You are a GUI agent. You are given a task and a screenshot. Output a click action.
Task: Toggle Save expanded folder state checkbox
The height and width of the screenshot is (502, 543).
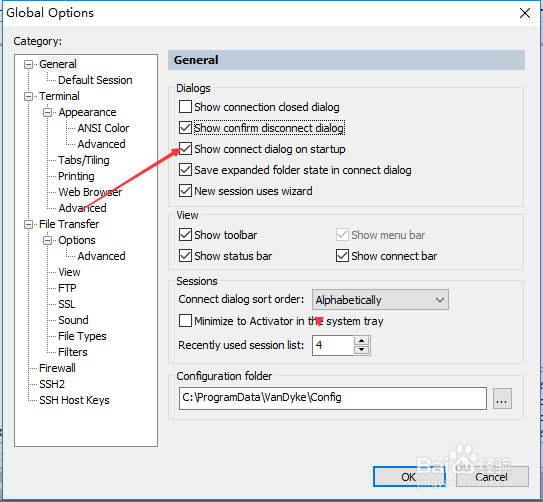(185, 170)
